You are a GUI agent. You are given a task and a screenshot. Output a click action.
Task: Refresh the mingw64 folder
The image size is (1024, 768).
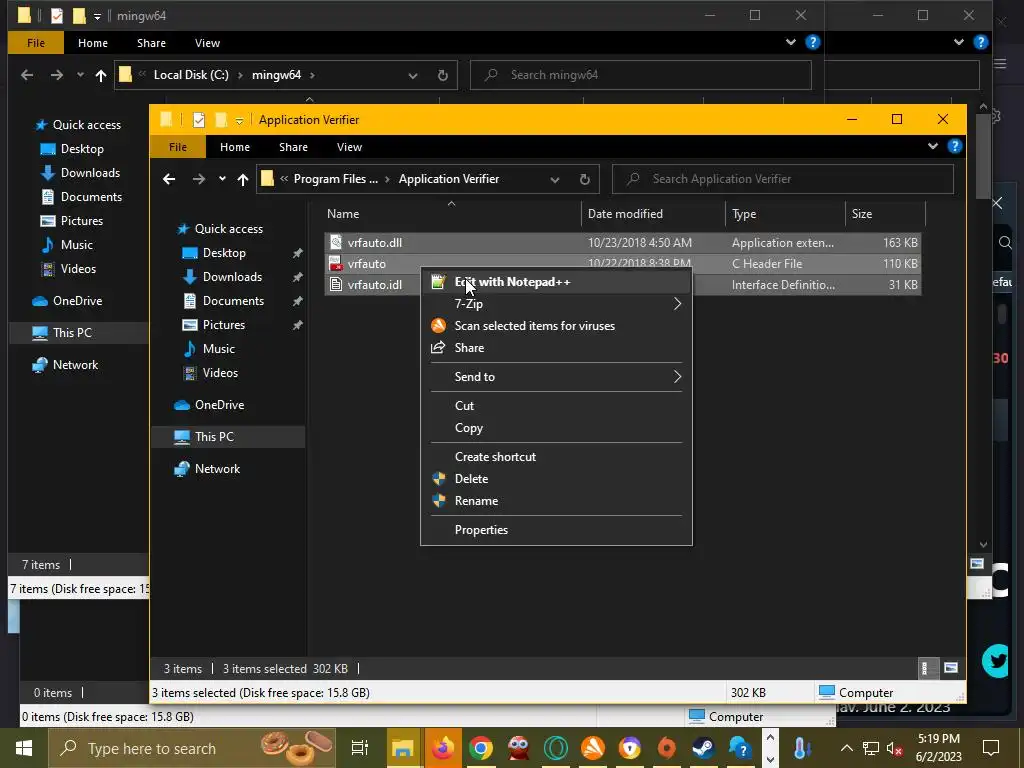442,75
